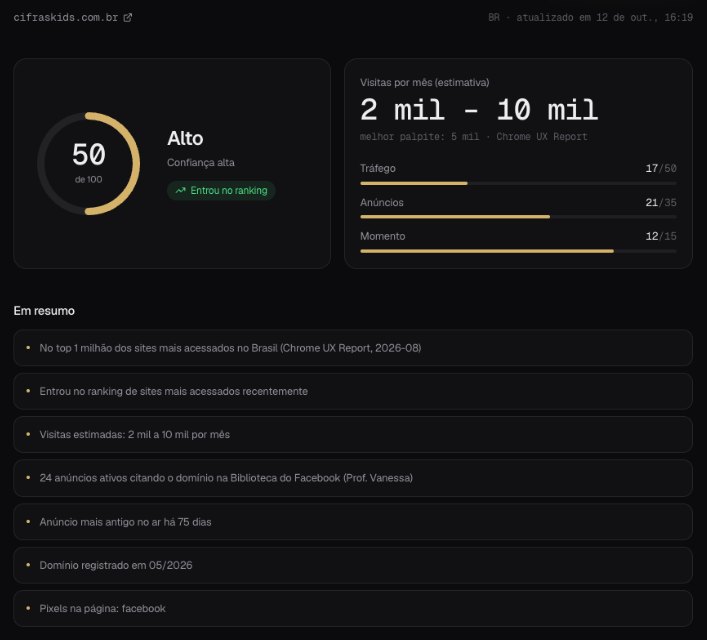Click the 'Pixels na página: facebook' row
707x640 pixels.
click(353, 608)
